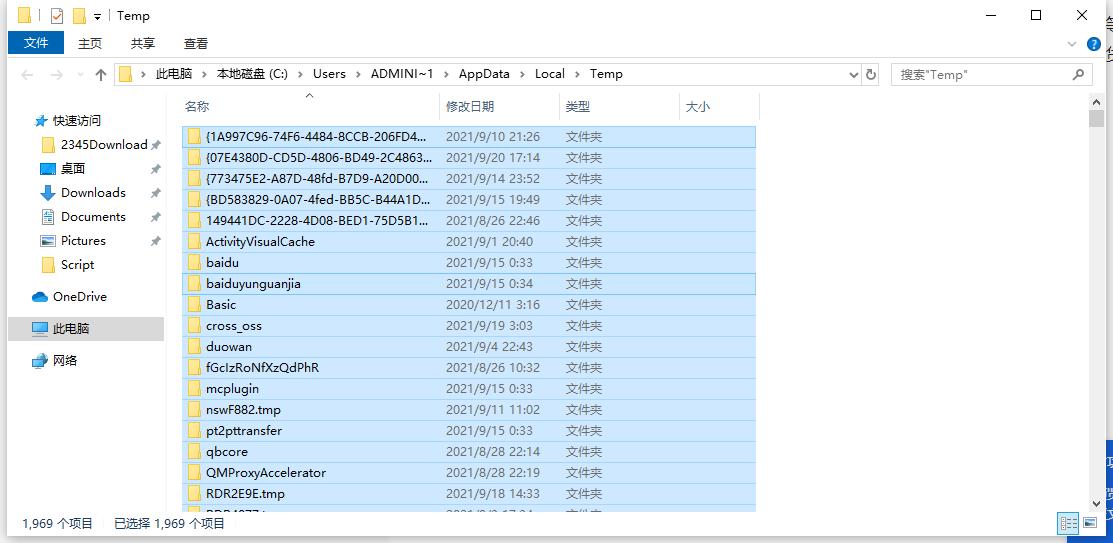
Task: Switch to details view in status bar
Action: pos(1069,523)
